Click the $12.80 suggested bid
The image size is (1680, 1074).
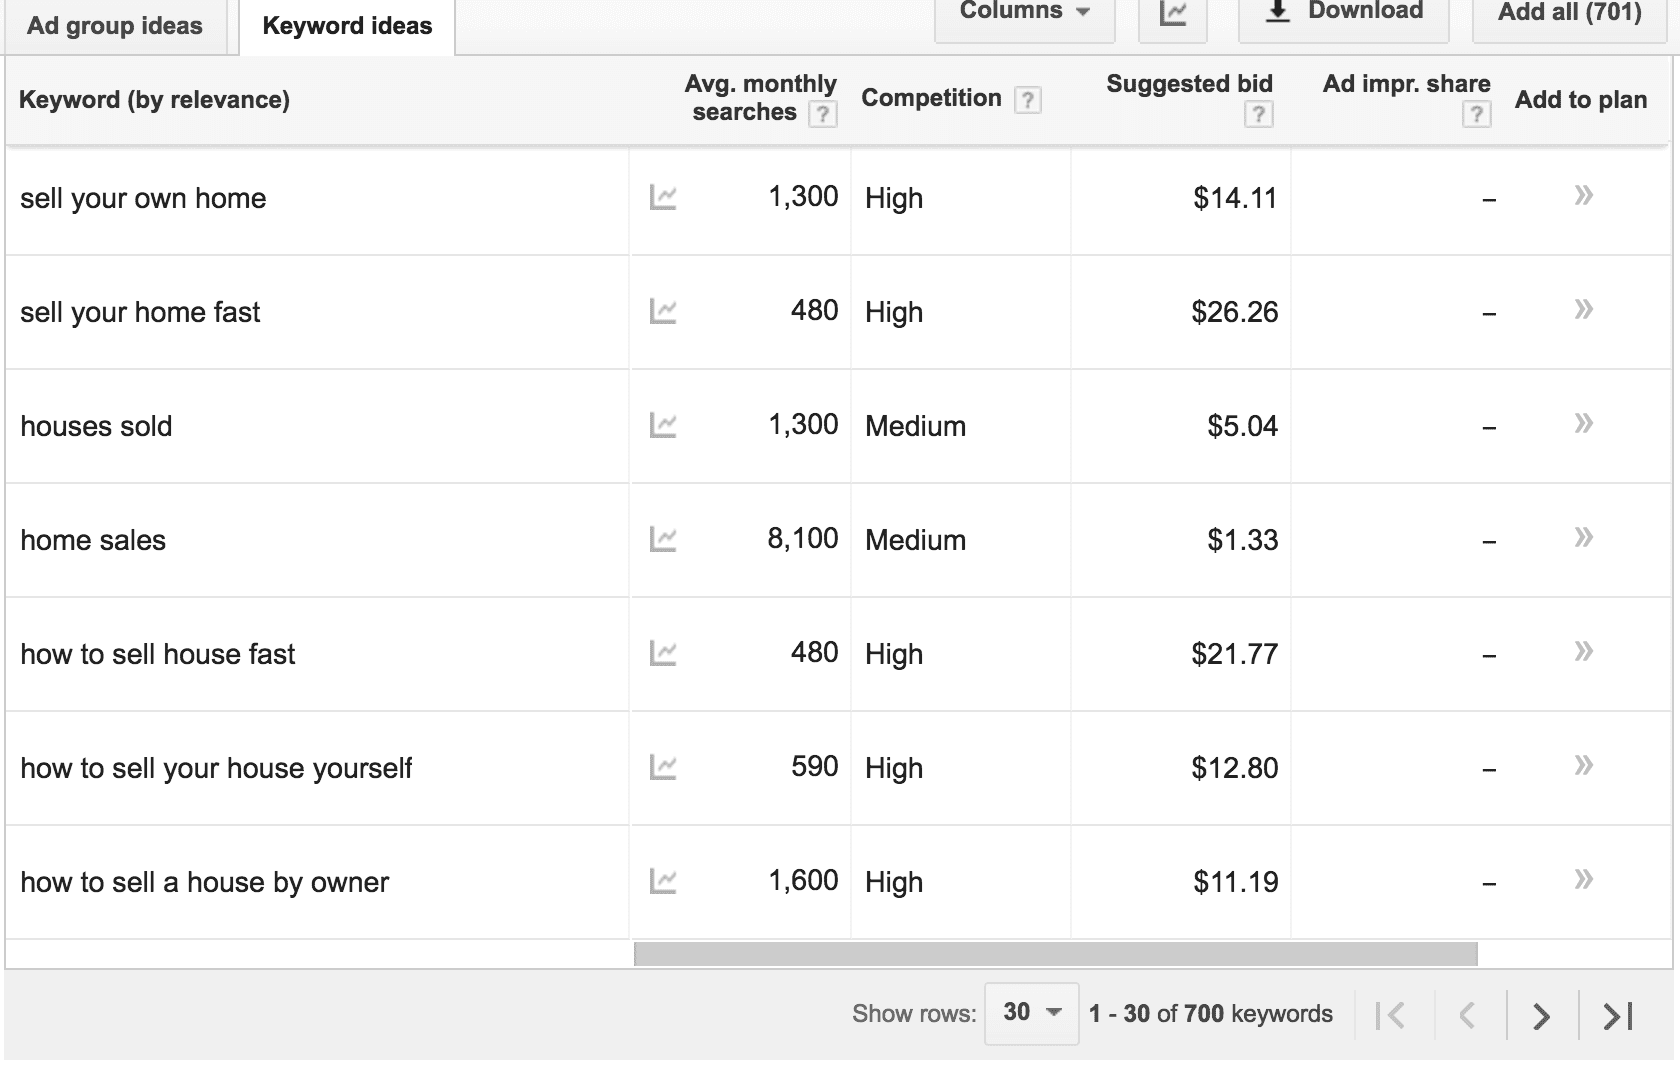point(1235,768)
